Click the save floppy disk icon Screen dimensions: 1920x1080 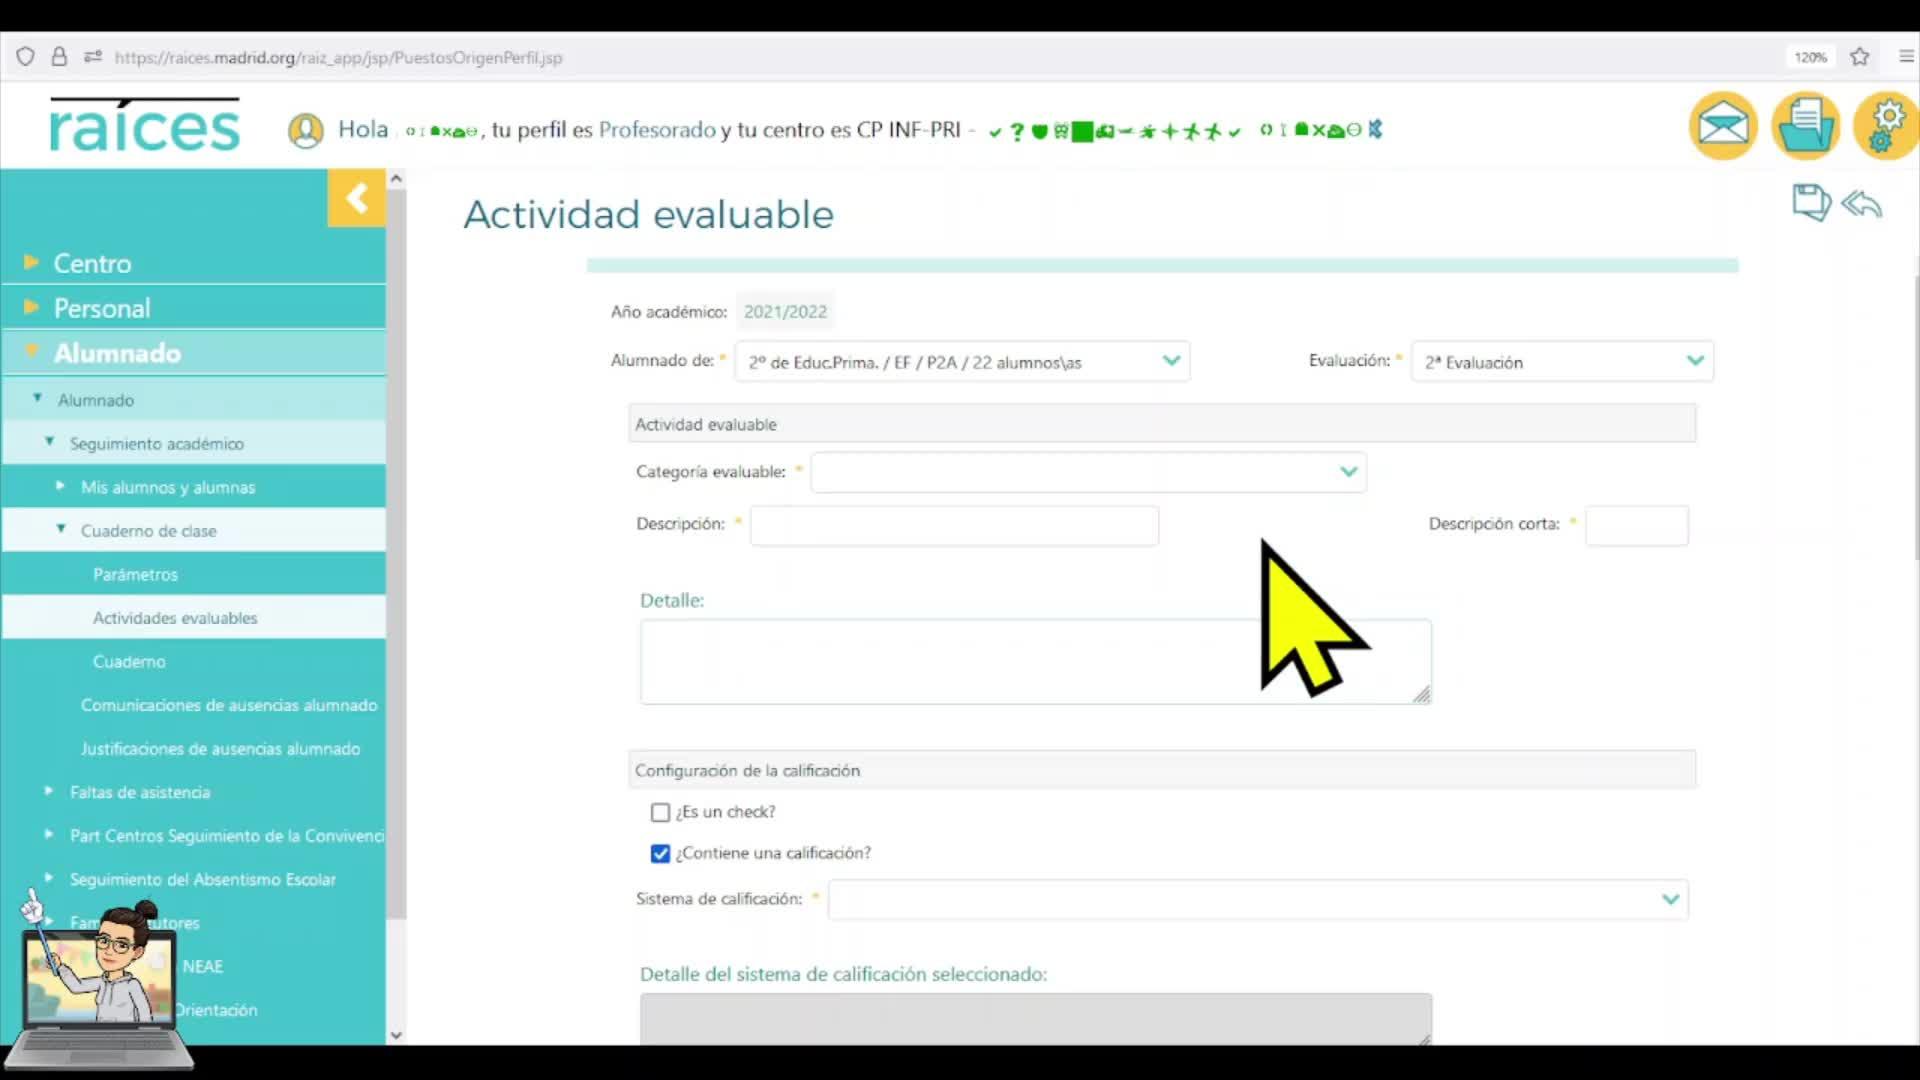click(x=1810, y=203)
